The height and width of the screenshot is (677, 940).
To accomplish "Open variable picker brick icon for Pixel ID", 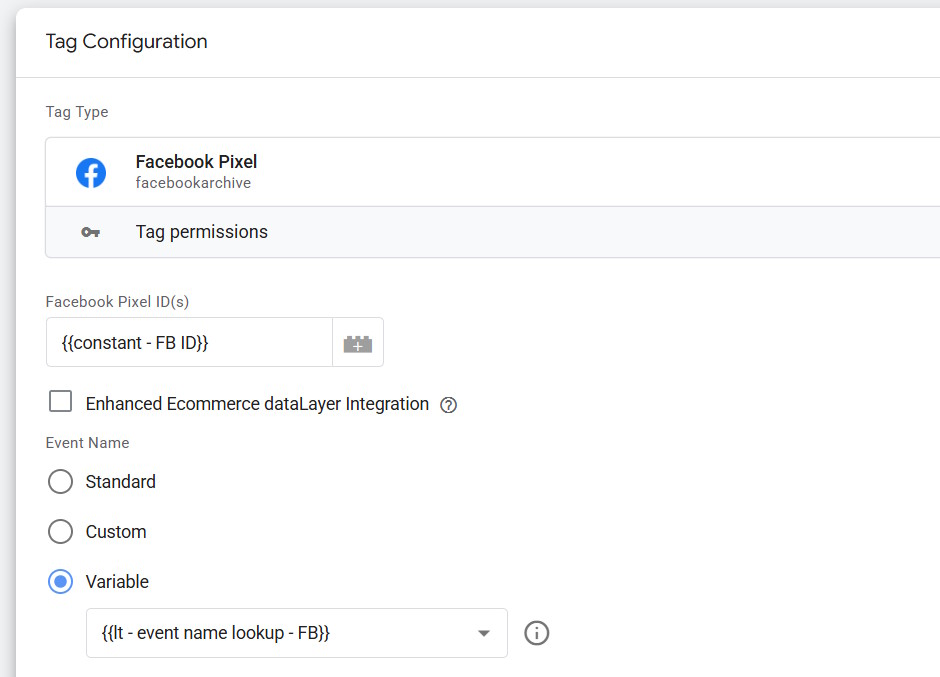I will (358, 342).
